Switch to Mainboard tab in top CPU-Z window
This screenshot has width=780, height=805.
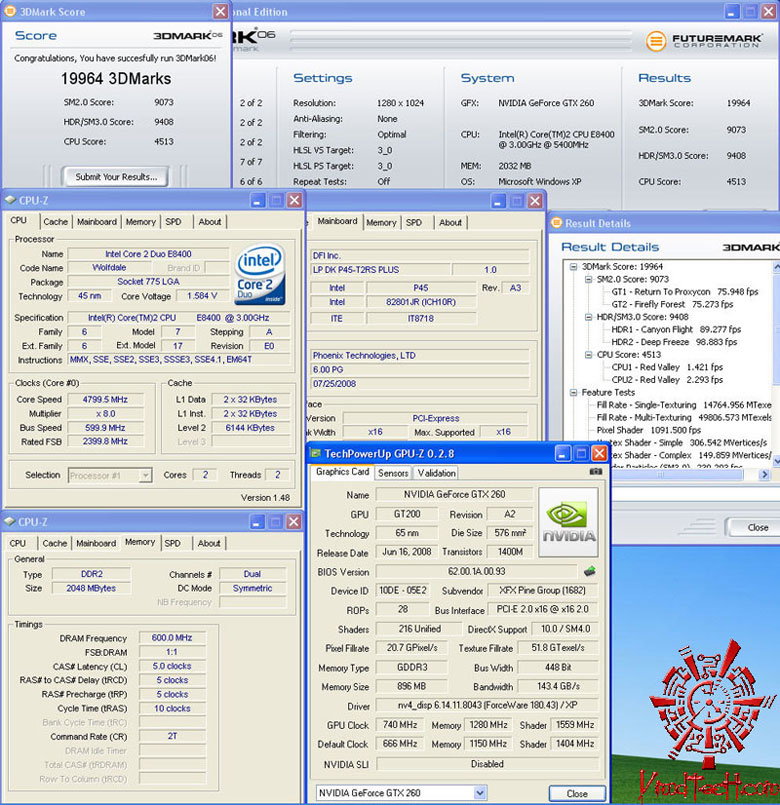(x=97, y=222)
